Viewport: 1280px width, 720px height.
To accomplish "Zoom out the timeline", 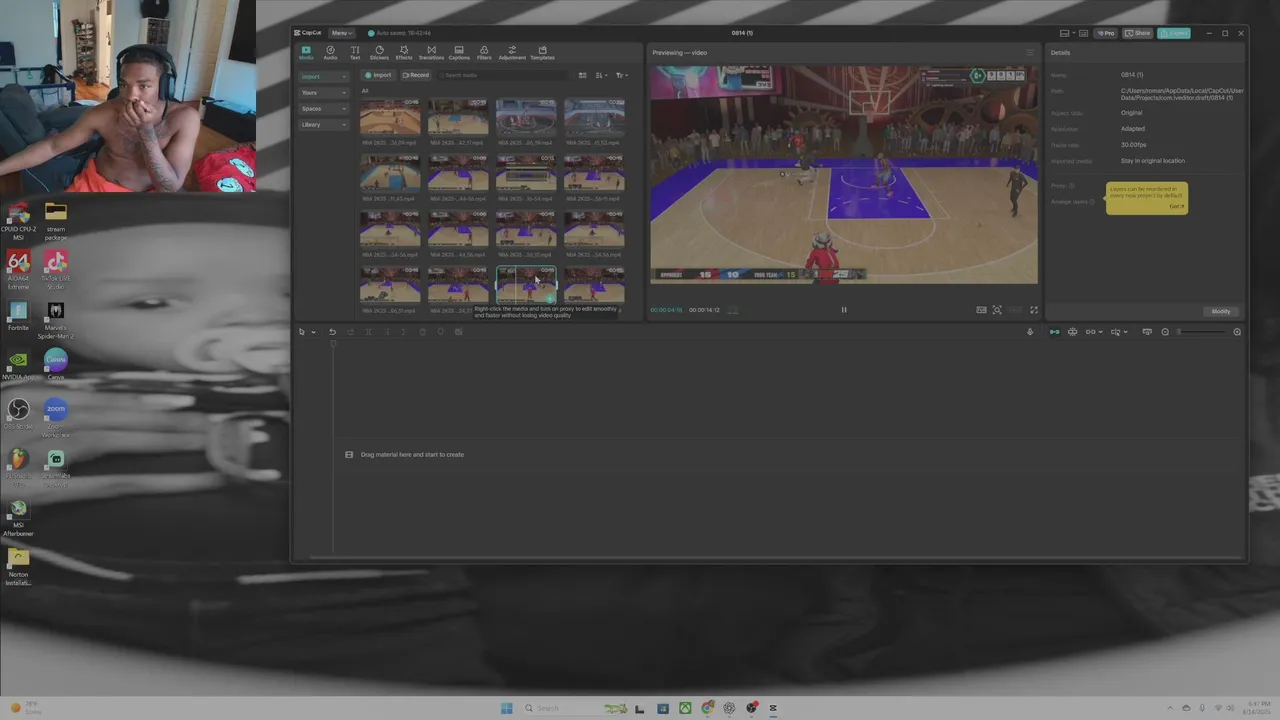I will coord(1165,332).
